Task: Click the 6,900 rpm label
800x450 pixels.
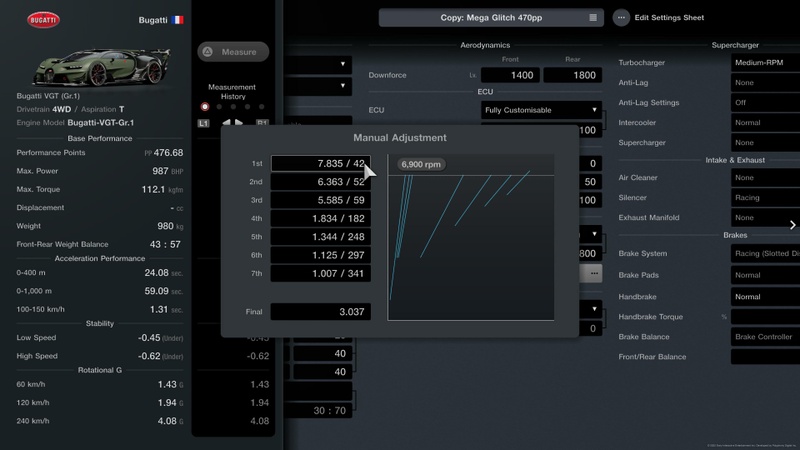Action: coord(421,164)
